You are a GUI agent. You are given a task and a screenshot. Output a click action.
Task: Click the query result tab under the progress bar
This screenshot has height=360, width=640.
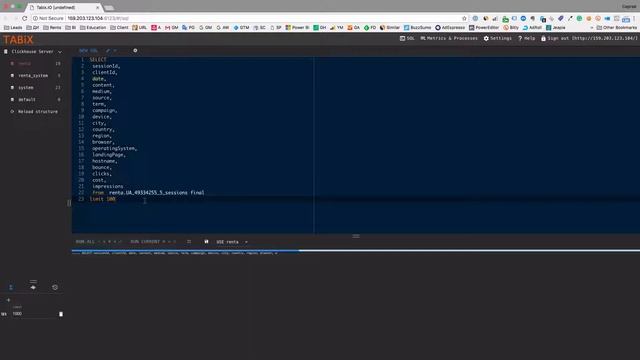179,253
